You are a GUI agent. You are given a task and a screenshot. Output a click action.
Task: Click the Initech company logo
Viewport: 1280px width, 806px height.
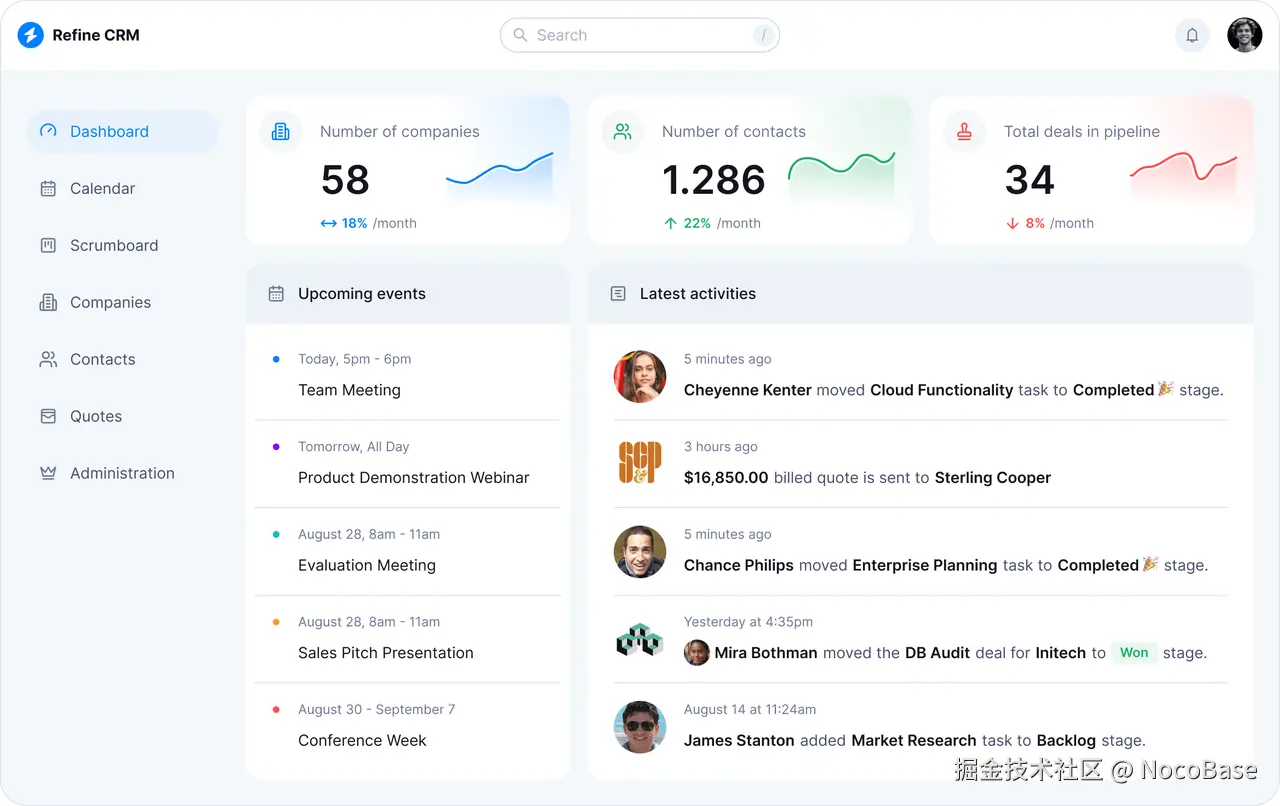640,640
